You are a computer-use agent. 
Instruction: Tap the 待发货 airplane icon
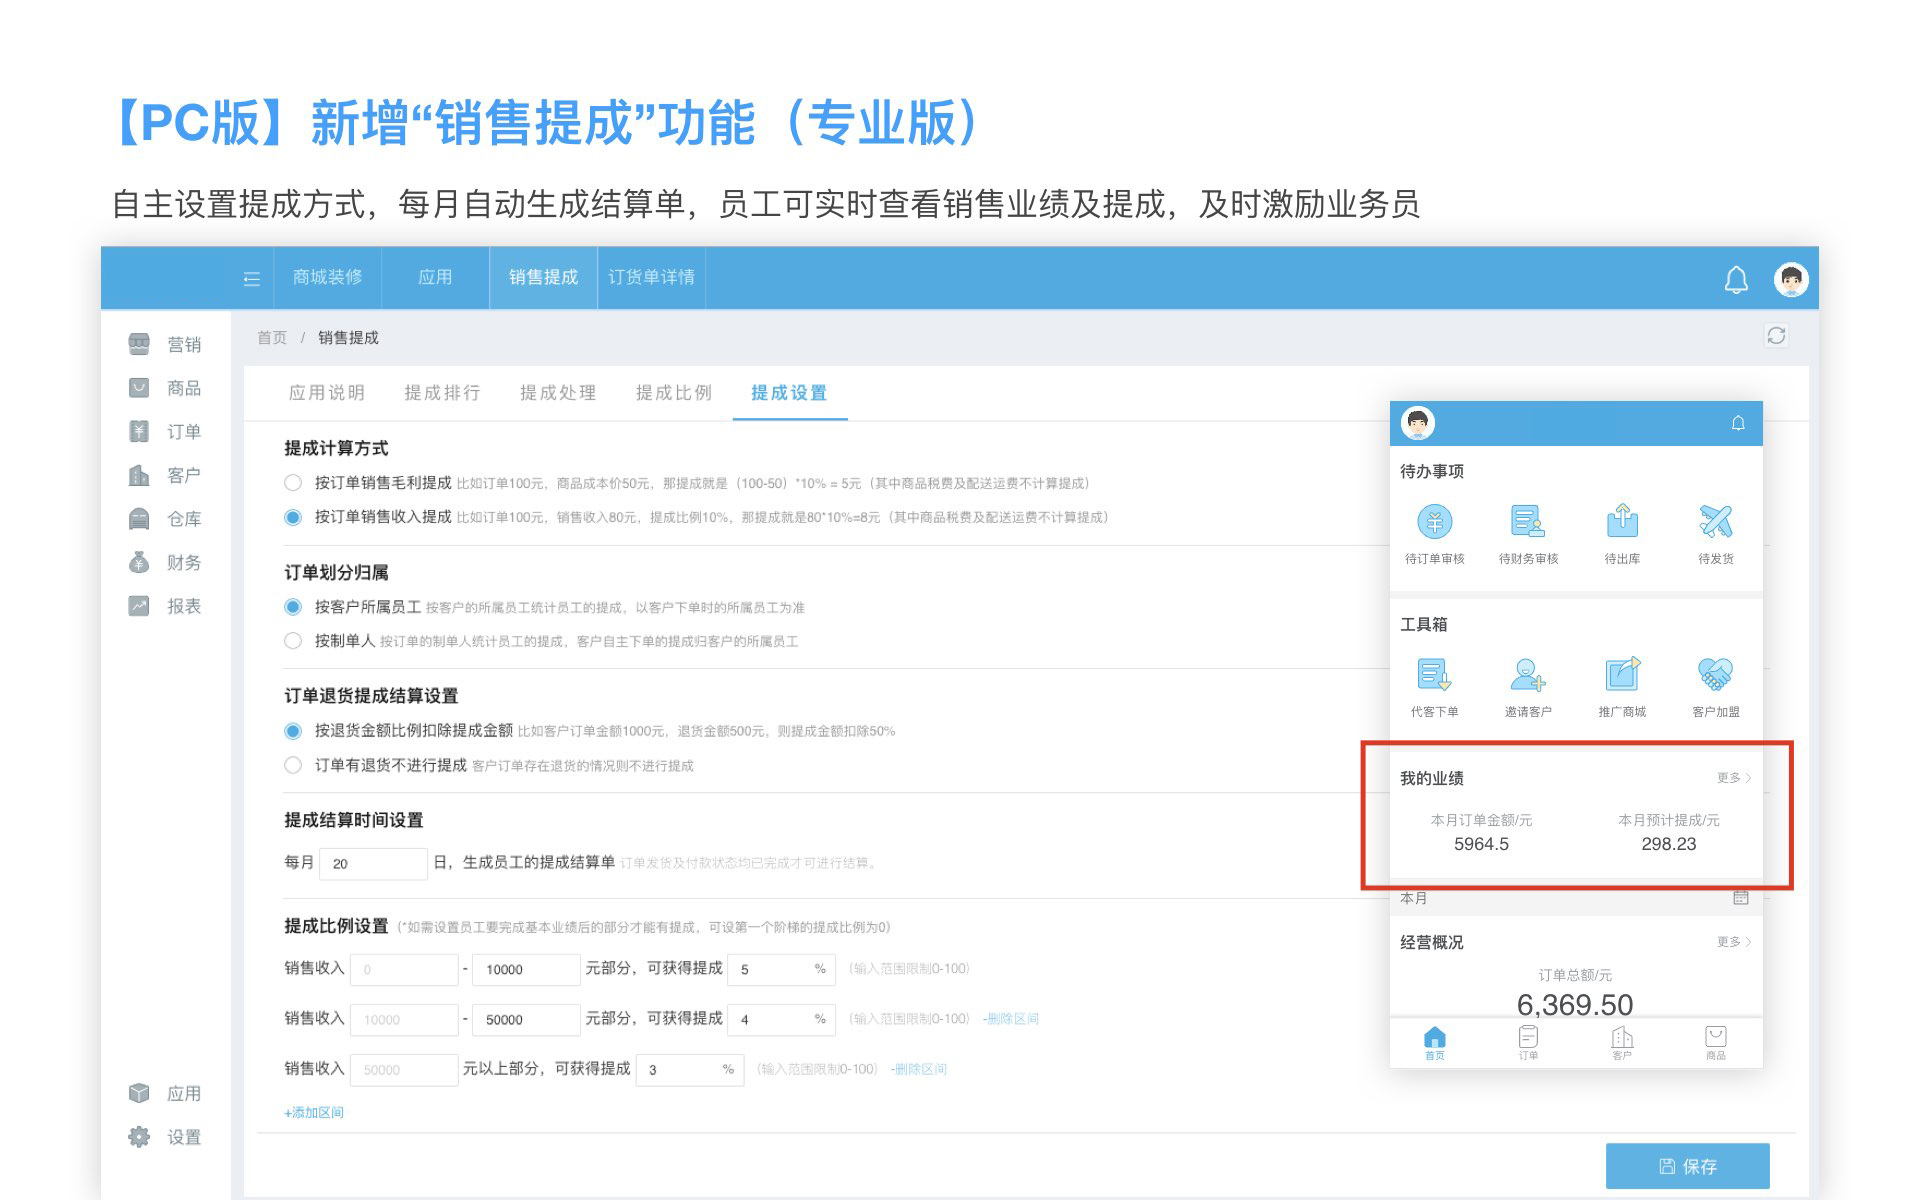1715,522
